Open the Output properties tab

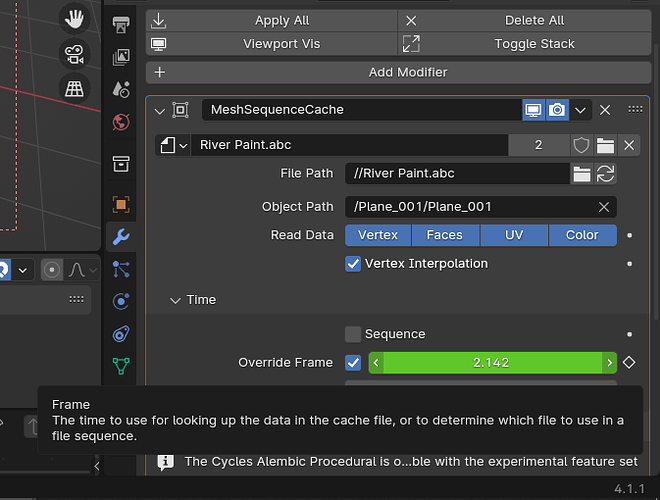[121, 24]
